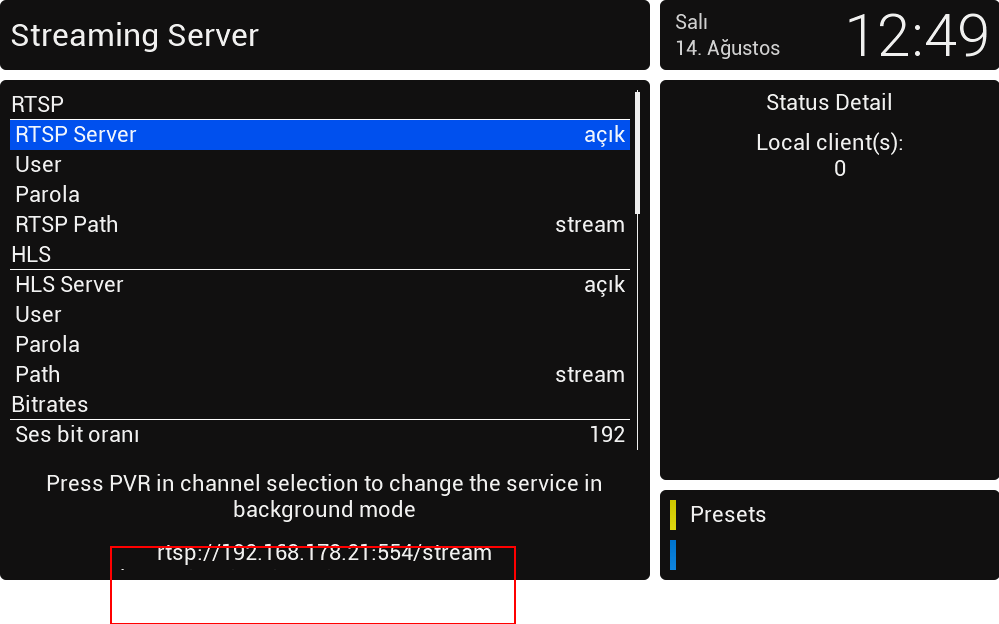Toggle the RTSP Server açık setting

click(320, 135)
